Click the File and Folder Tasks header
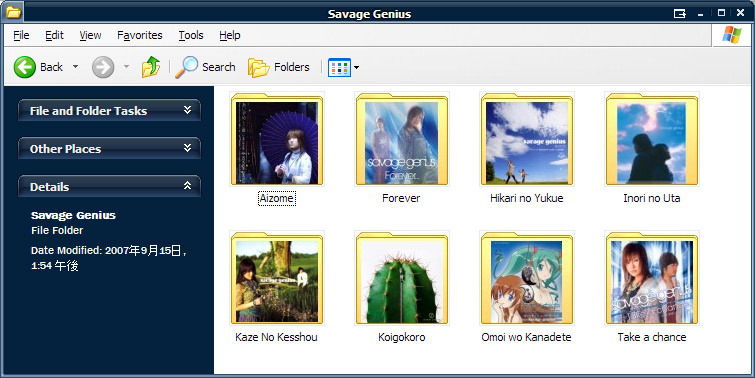This screenshot has height=378, width=755. pos(109,110)
